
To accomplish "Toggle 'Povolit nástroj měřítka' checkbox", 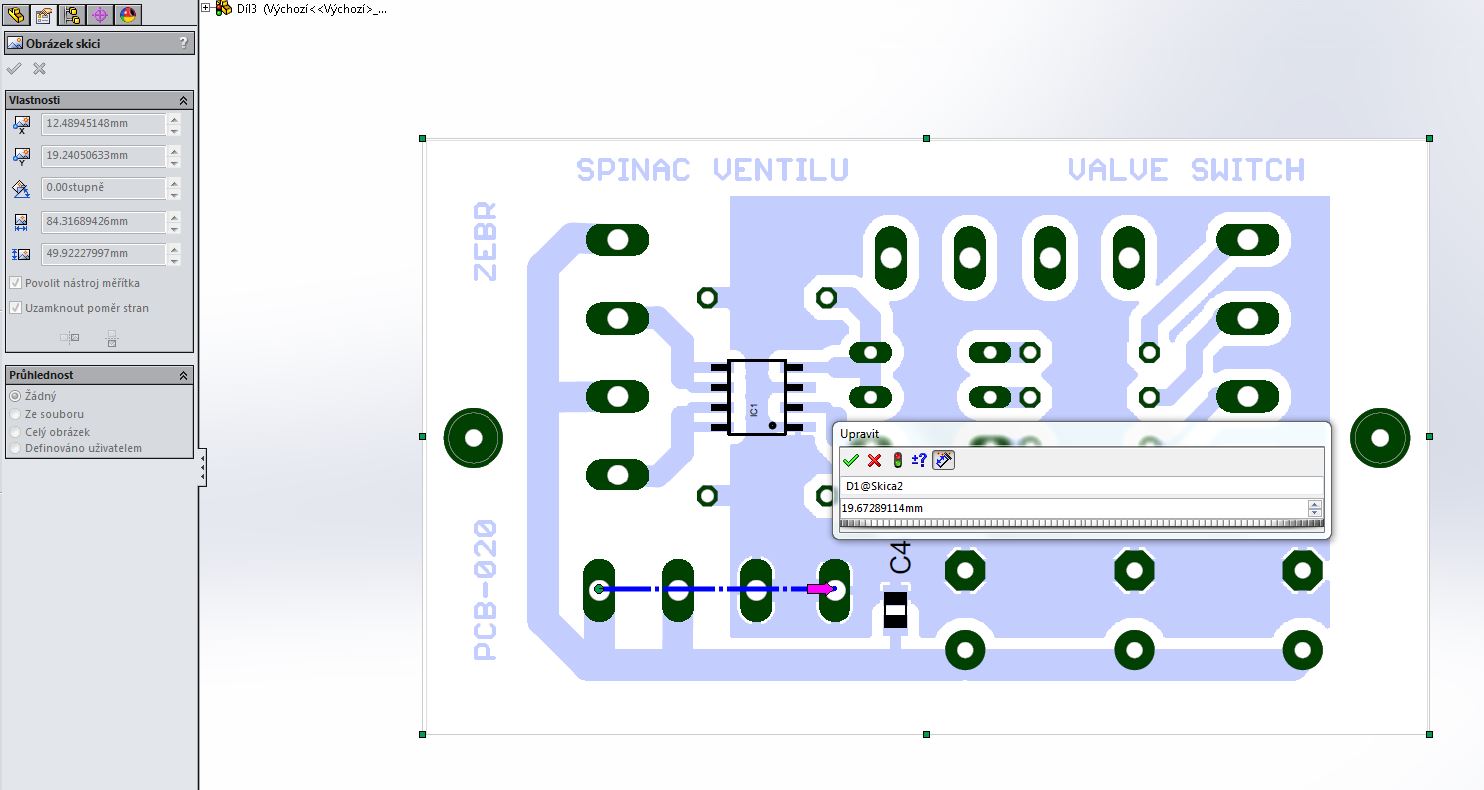I will pos(15,283).
